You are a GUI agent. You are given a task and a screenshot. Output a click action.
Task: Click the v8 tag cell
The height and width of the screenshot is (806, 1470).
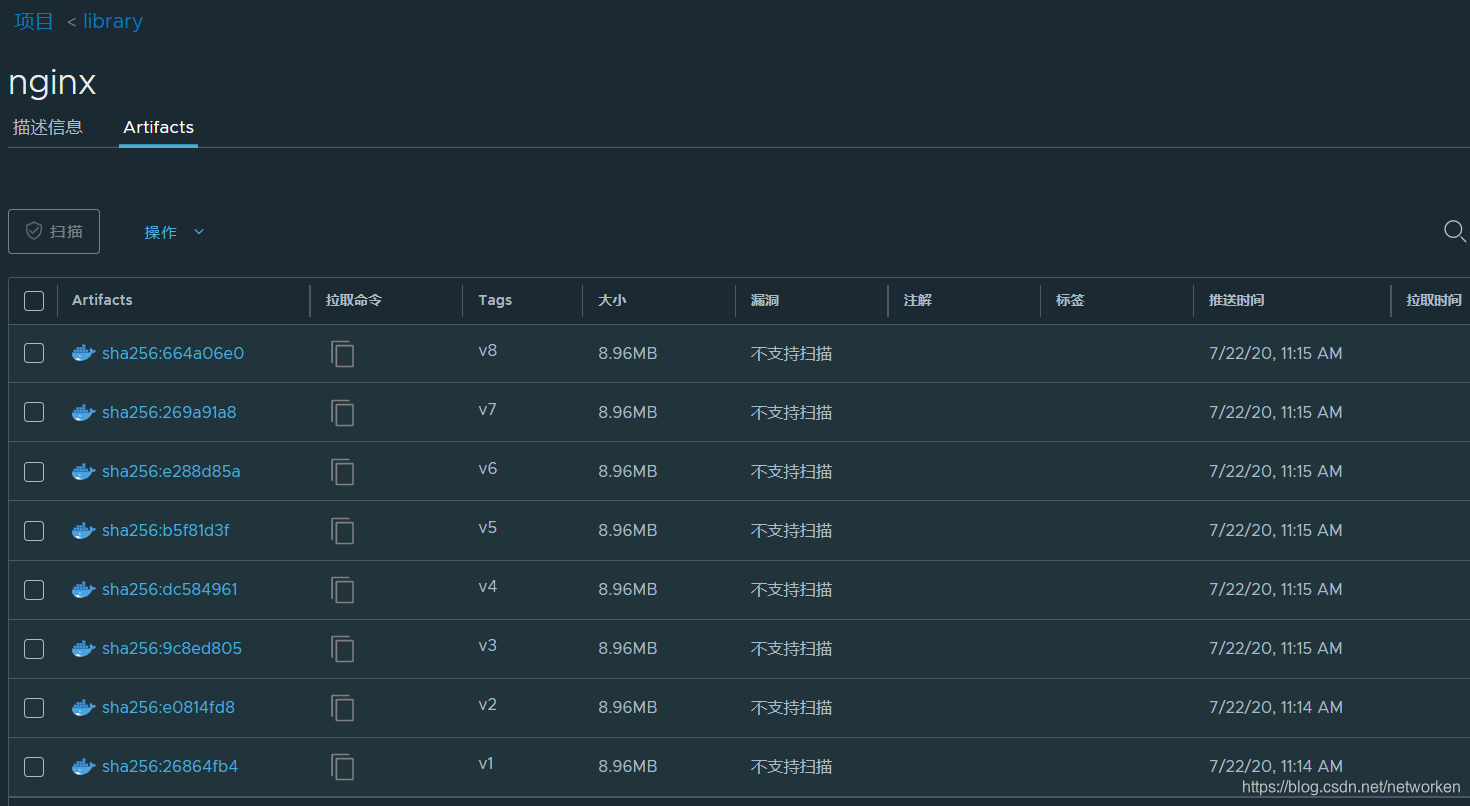point(487,351)
